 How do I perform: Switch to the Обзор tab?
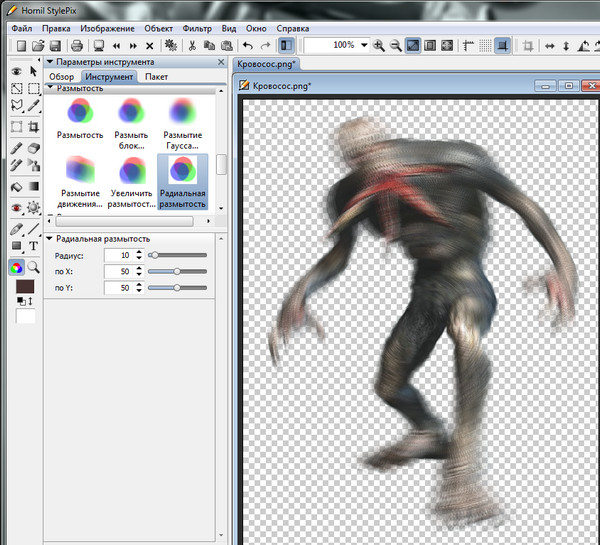(62, 76)
